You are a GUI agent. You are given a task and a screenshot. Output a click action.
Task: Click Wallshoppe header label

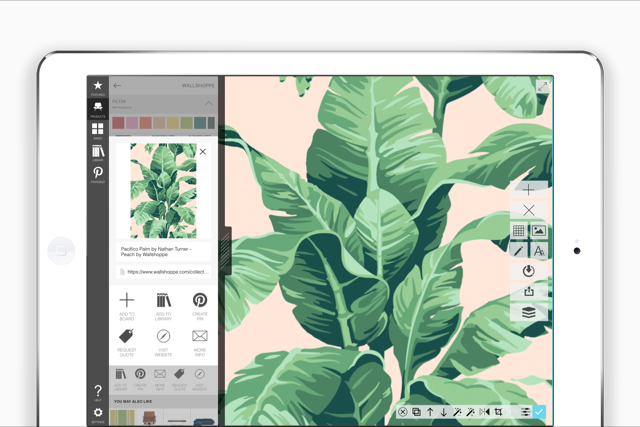click(198, 85)
